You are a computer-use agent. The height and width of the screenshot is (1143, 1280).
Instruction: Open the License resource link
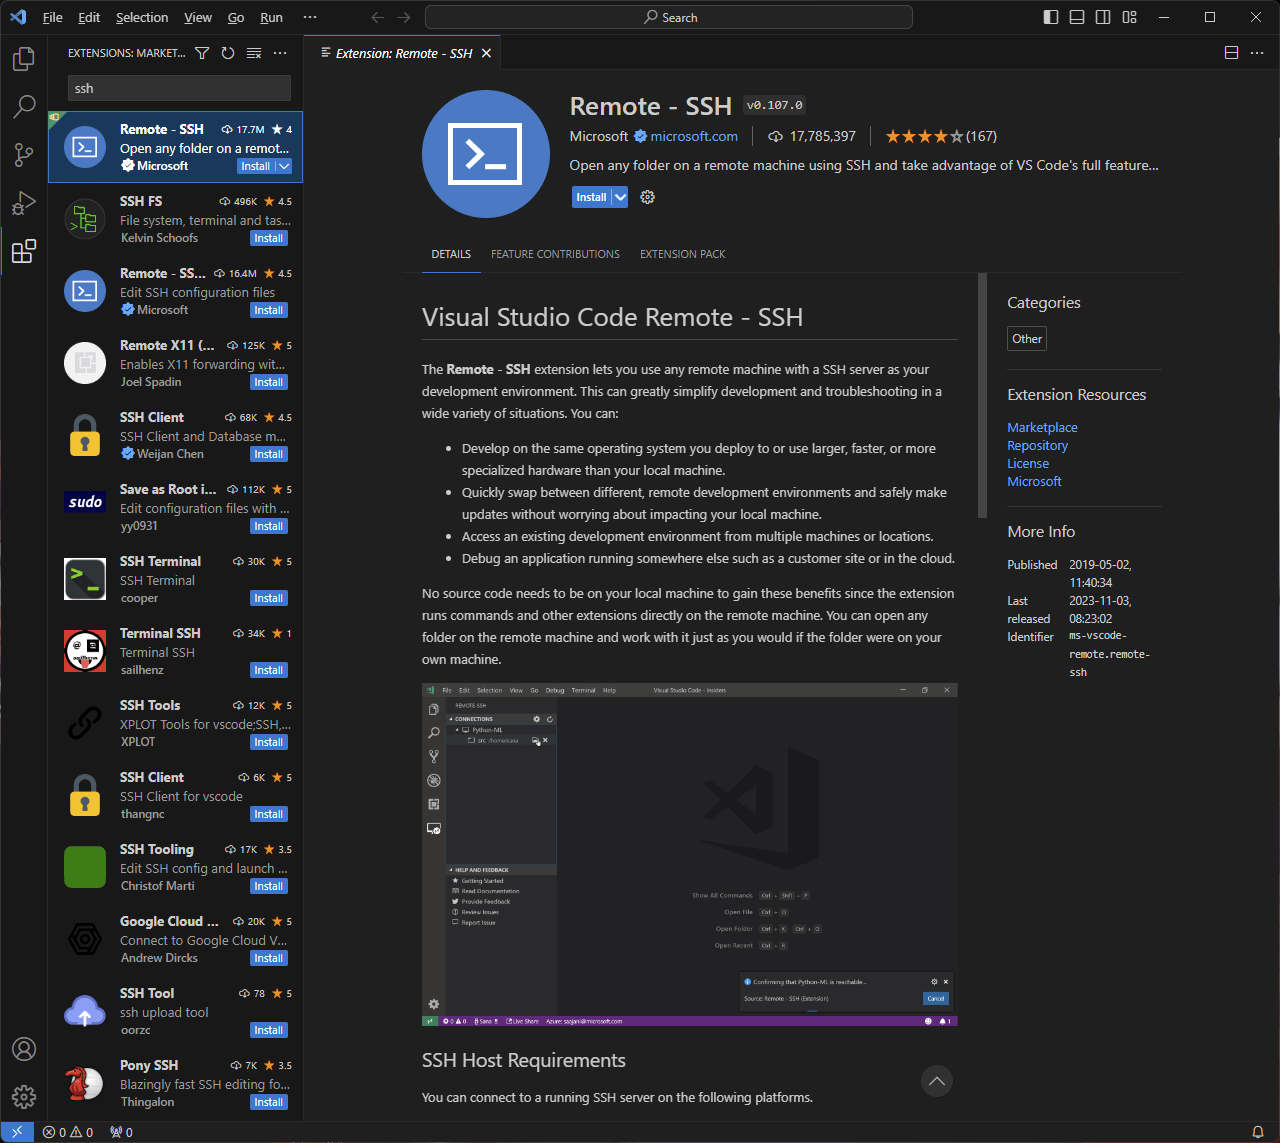point(1028,463)
